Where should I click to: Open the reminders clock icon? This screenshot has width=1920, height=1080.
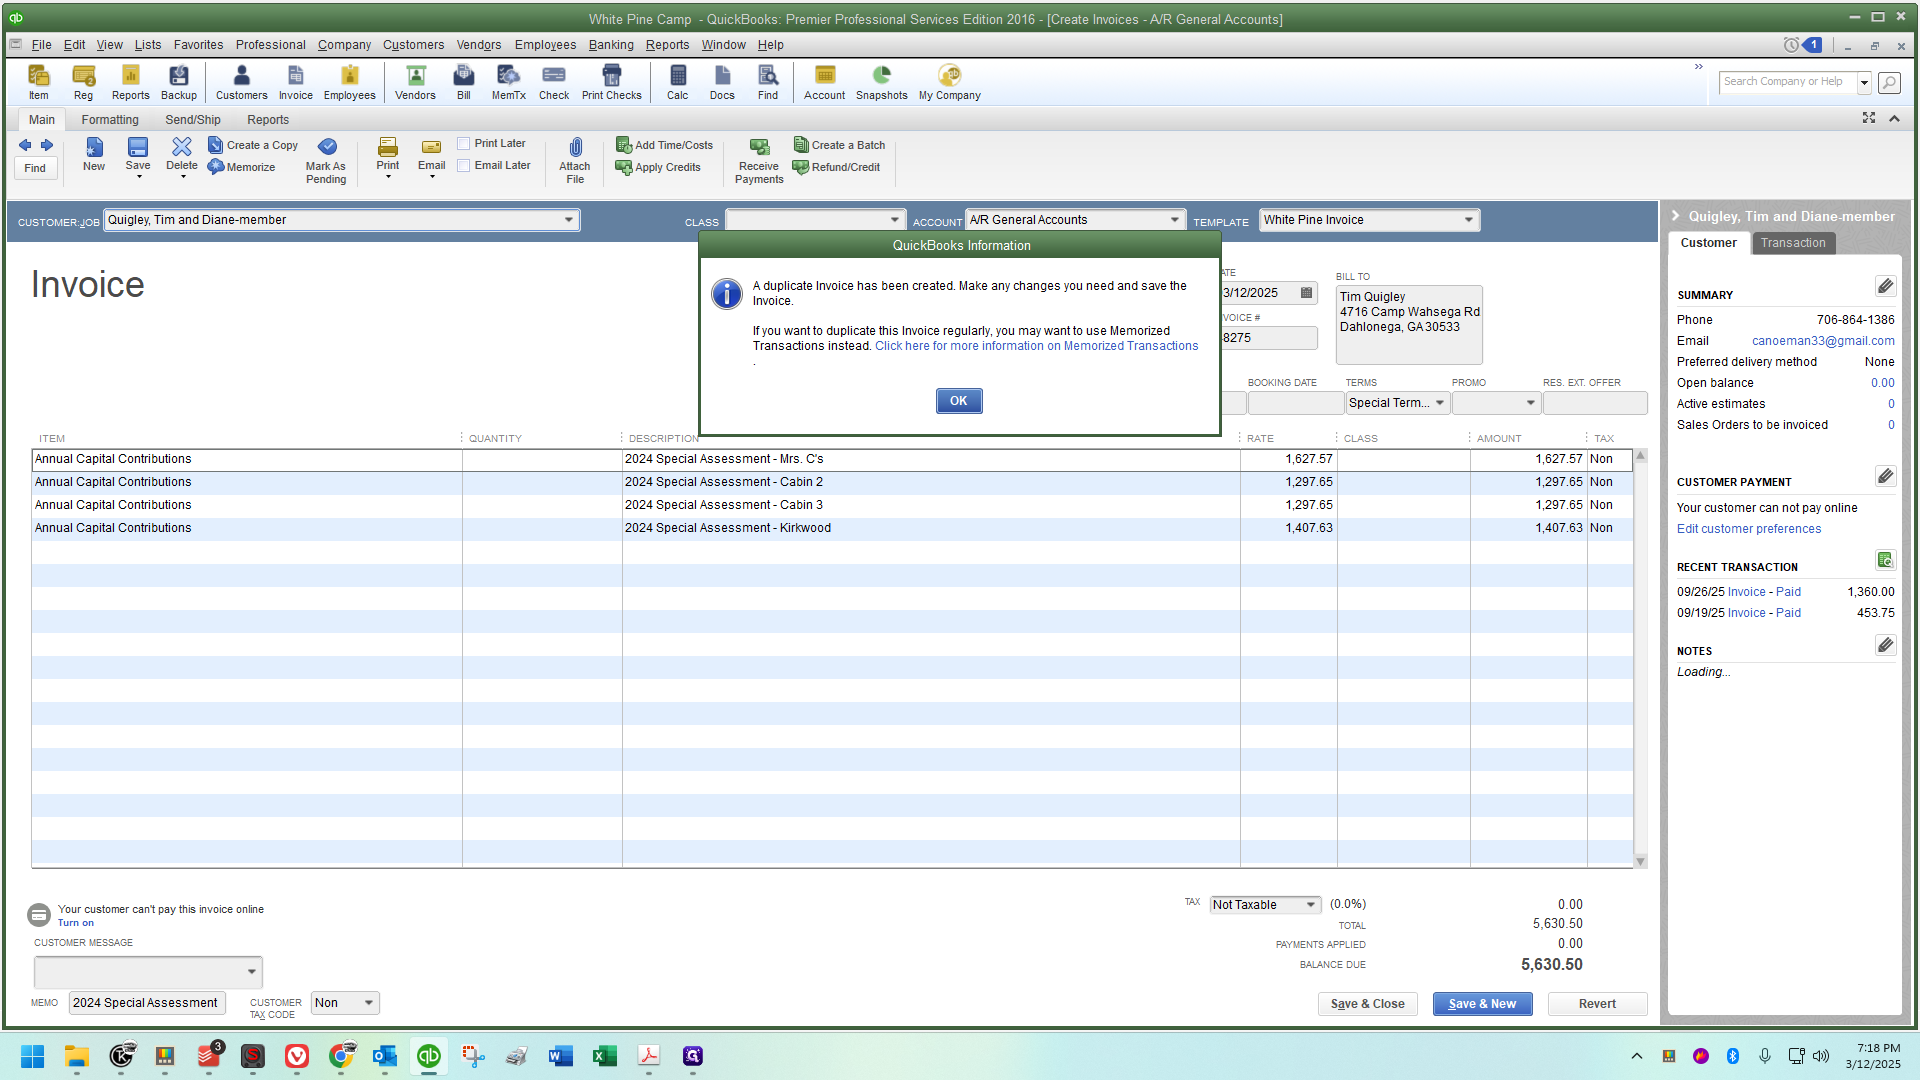point(1791,45)
